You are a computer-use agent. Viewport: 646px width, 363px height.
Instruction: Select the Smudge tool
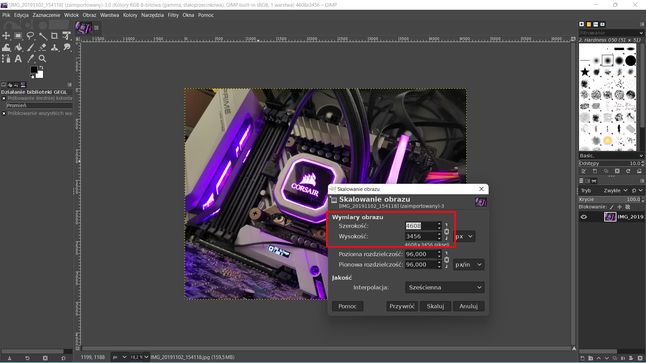coord(66,47)
